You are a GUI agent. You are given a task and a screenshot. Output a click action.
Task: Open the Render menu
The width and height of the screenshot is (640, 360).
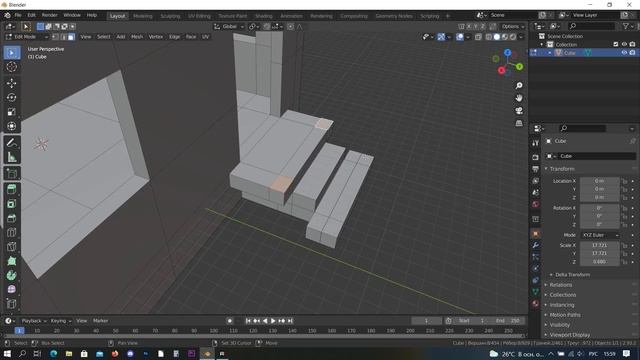50,15
